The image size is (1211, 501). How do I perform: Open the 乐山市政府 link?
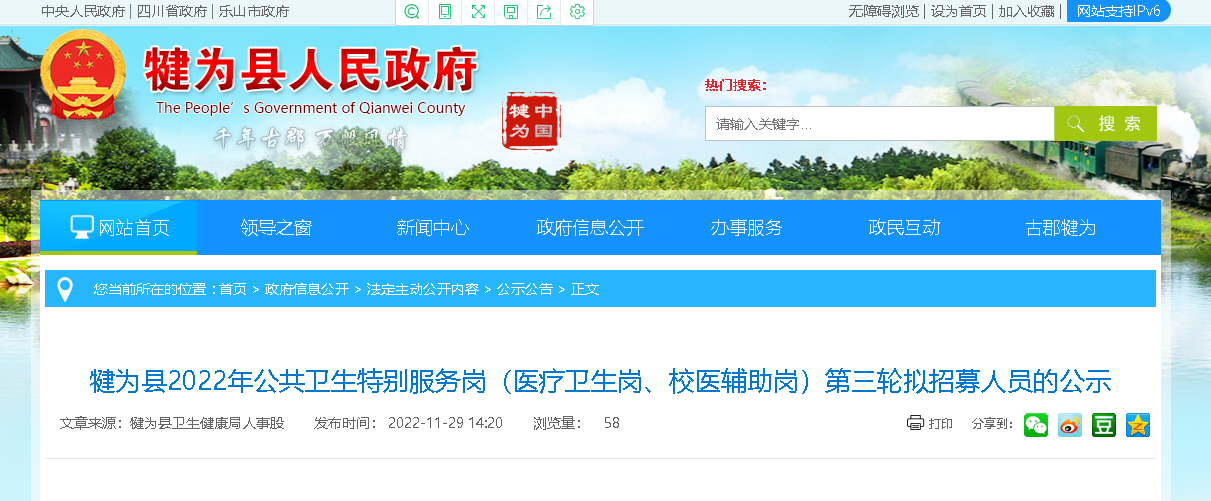254,11
